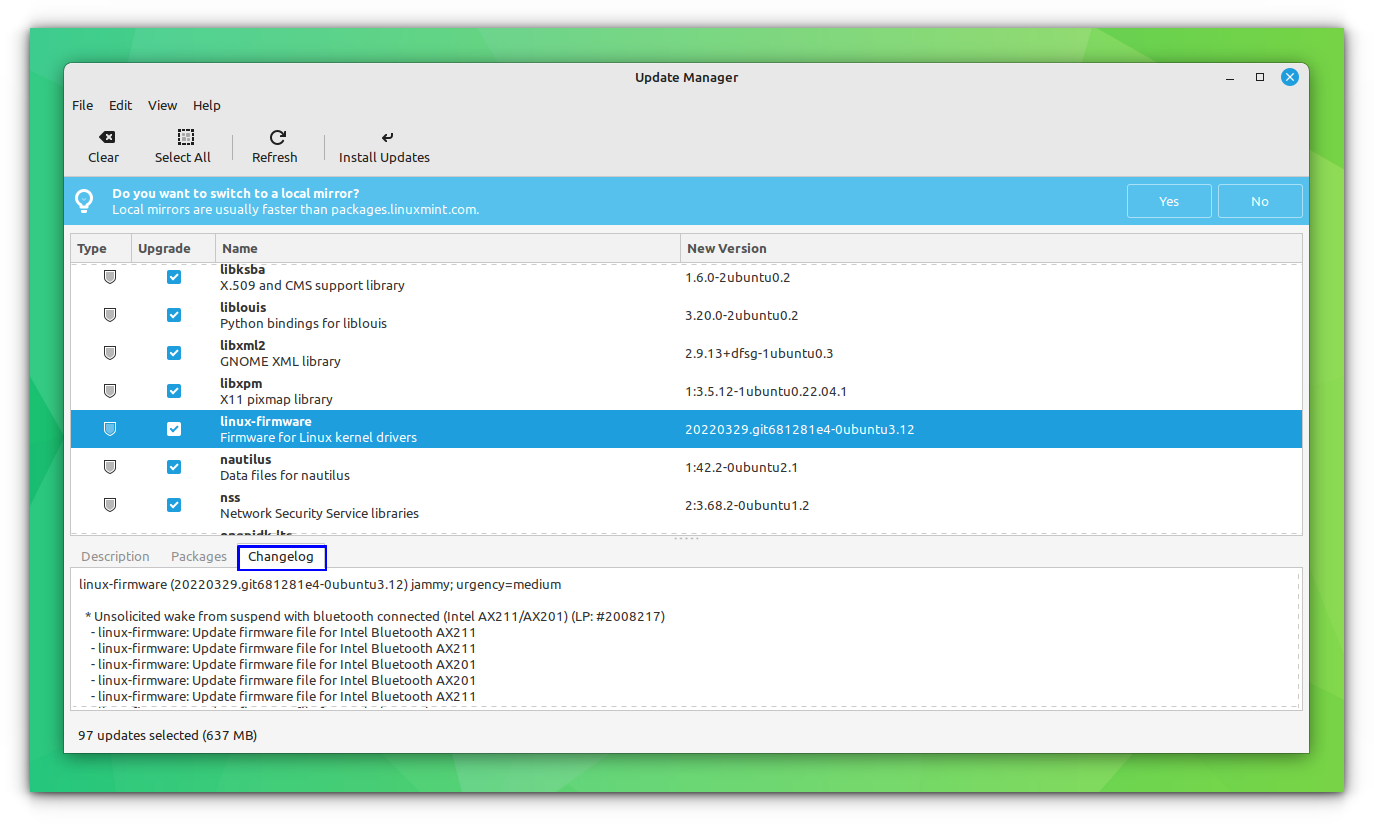Uncheck the linux-firmware upgrade checkbox
This screenshot has height=824, width=1374.
coord(174,428)
